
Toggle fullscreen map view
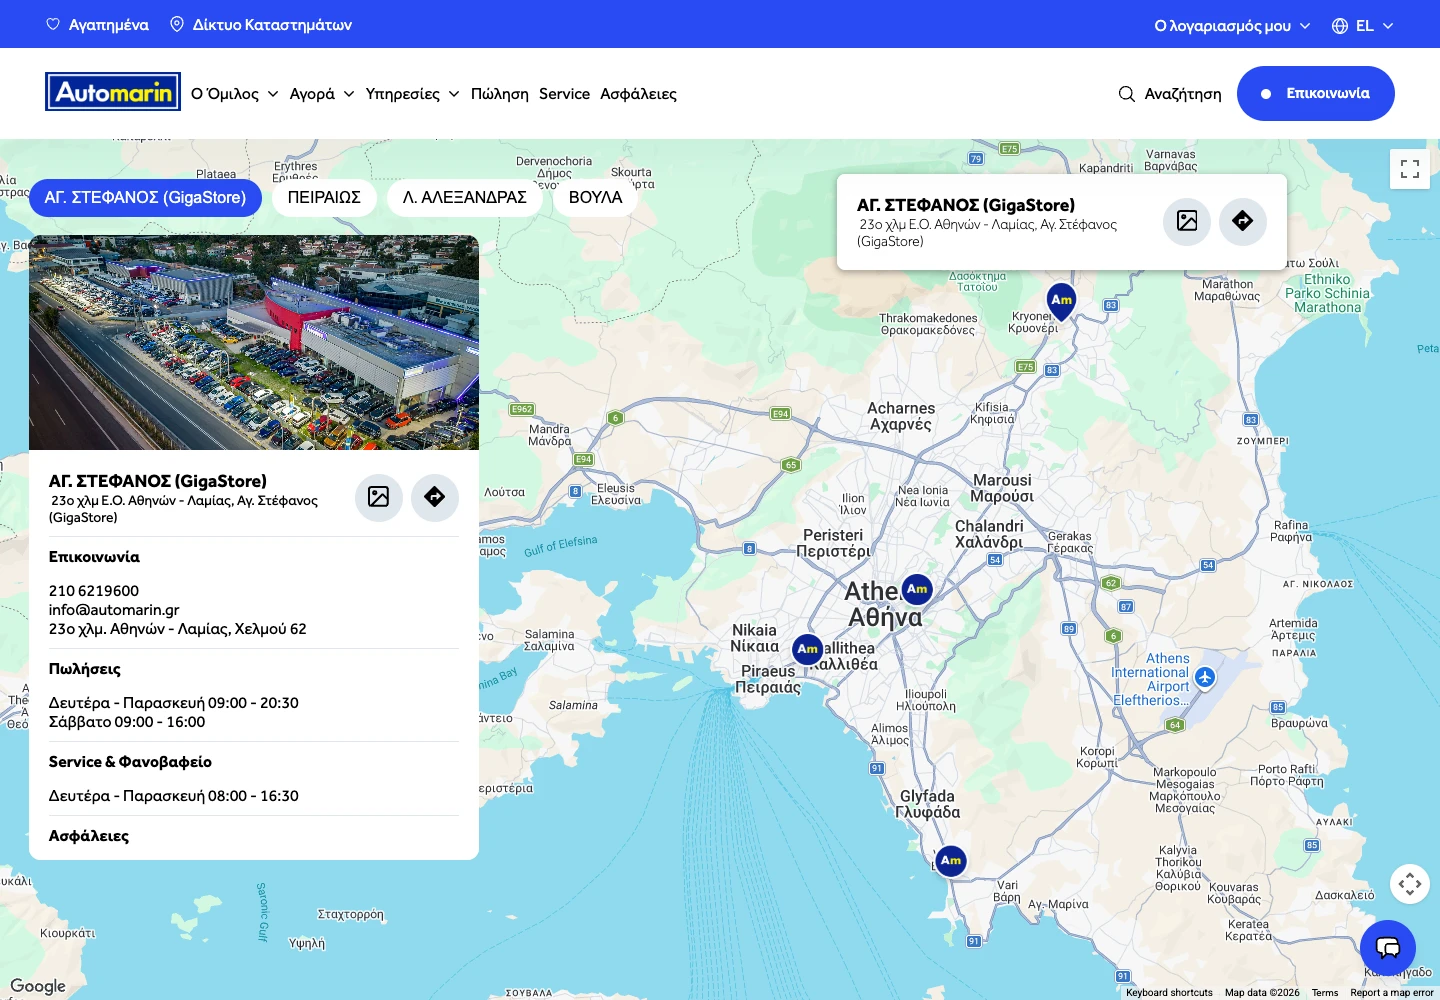pos(1410,169)
